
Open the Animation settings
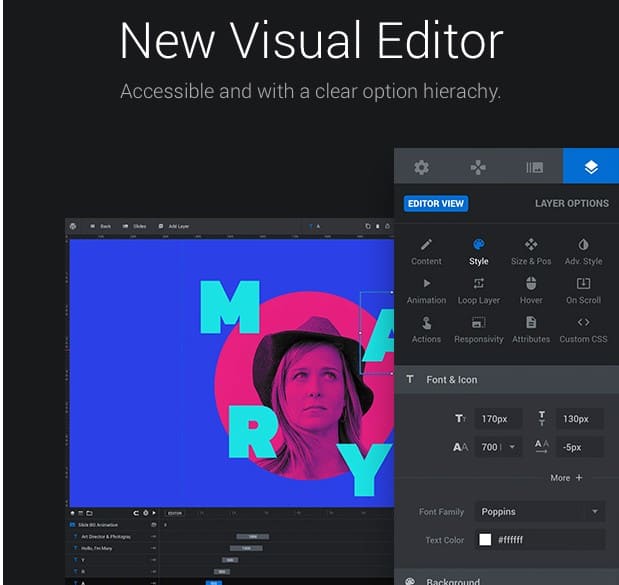click(426, 290)
